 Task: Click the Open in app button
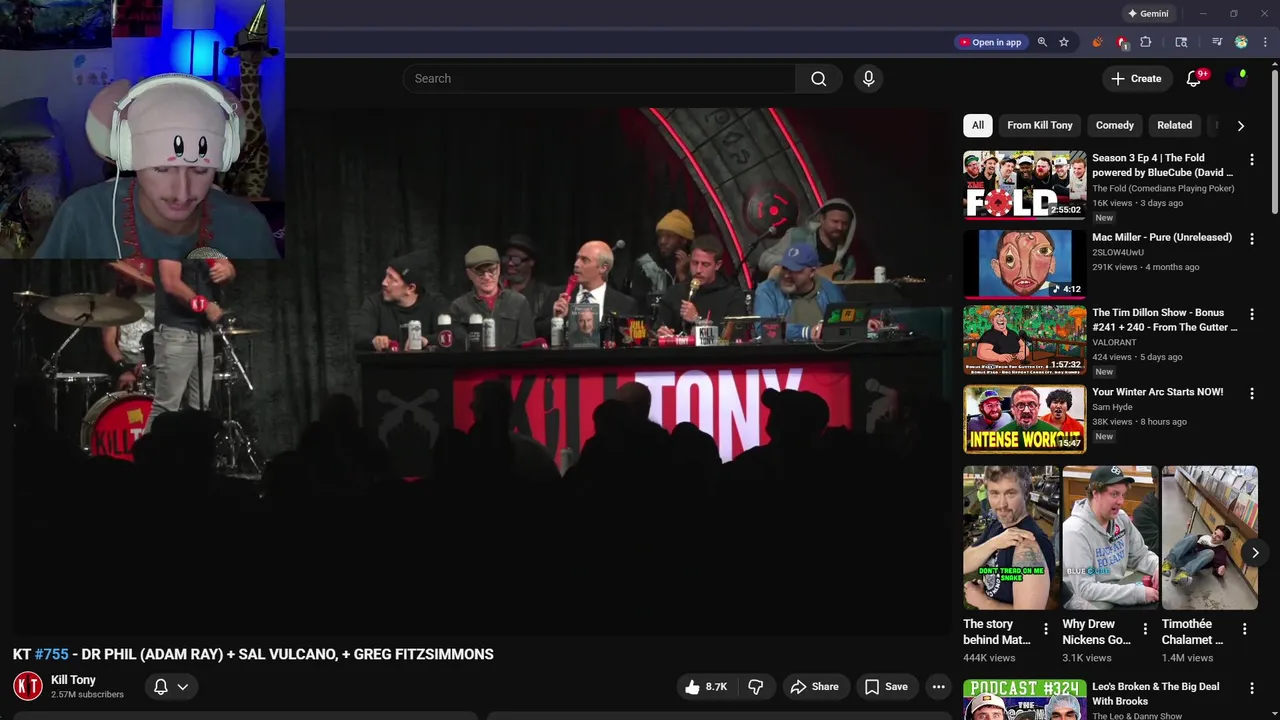tap(990, 42)
